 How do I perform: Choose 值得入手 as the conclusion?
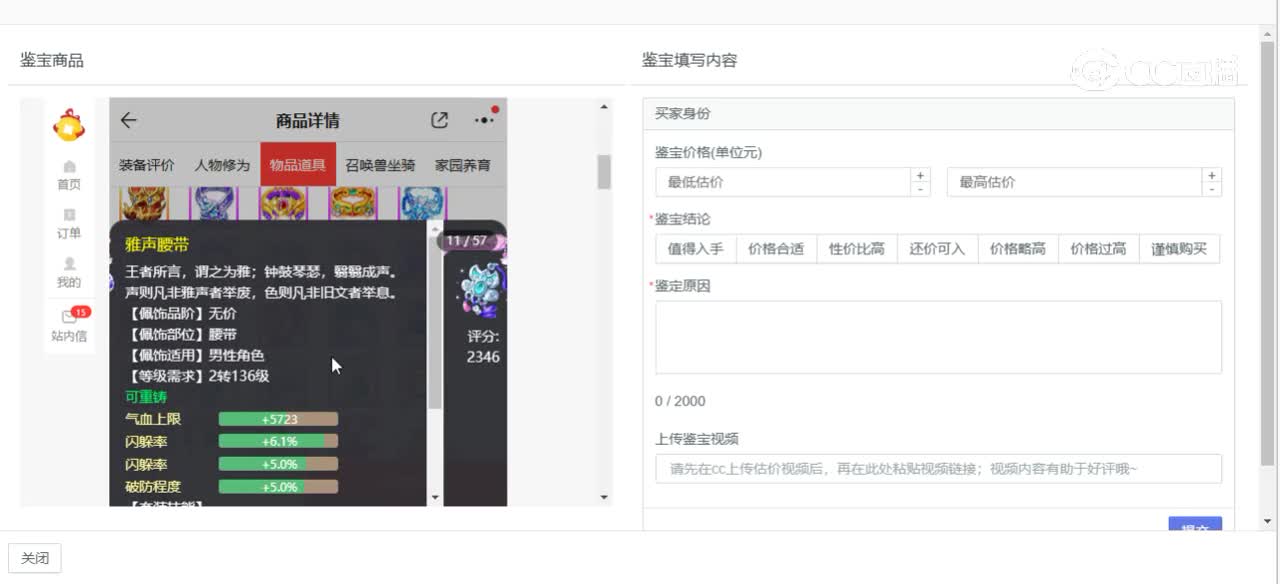coord(696,249)
